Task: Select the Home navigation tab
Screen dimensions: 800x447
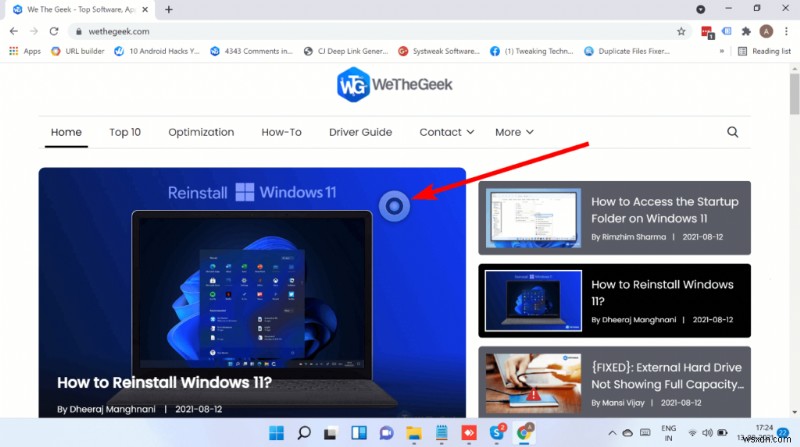Action: coord(66,132)
